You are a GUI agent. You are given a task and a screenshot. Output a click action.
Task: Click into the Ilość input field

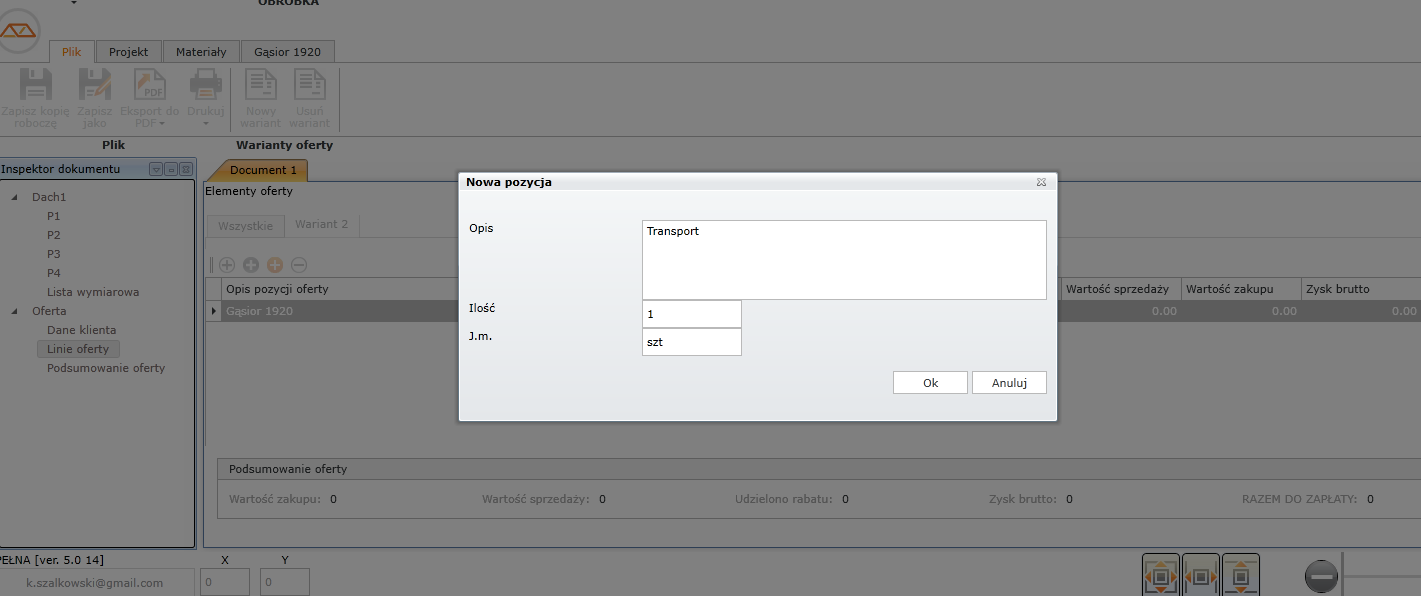pyautogui.click(x=691, y=314)
